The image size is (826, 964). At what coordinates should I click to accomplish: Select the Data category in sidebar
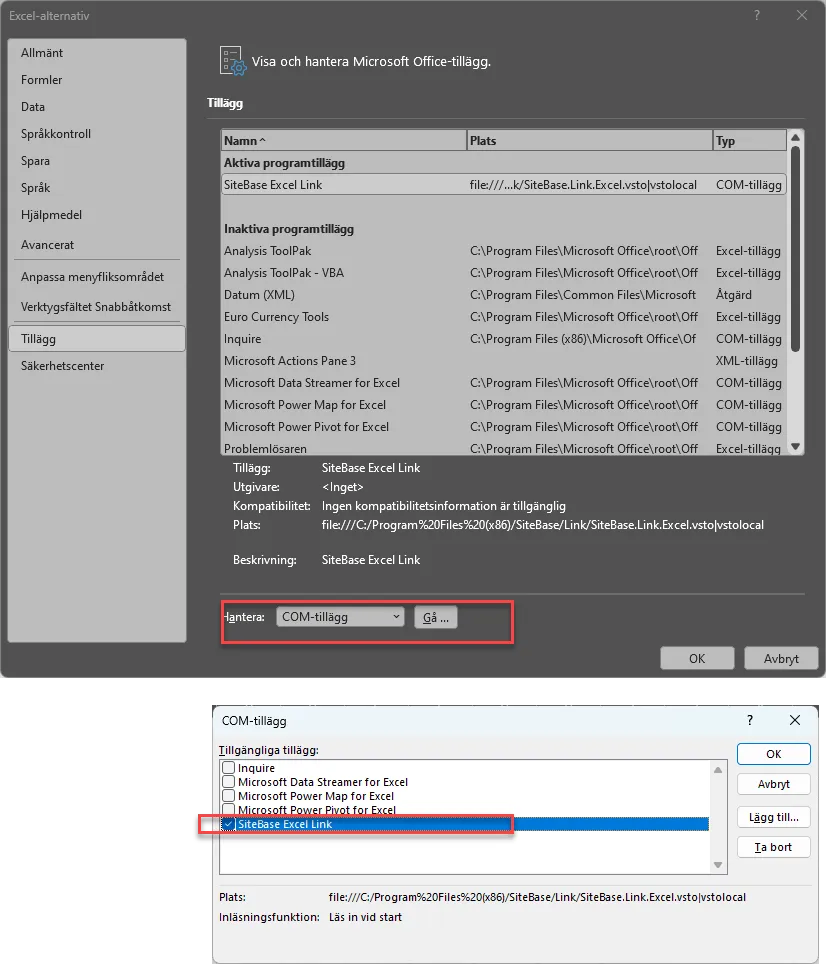pyautogui.click(x=97, y=107)
